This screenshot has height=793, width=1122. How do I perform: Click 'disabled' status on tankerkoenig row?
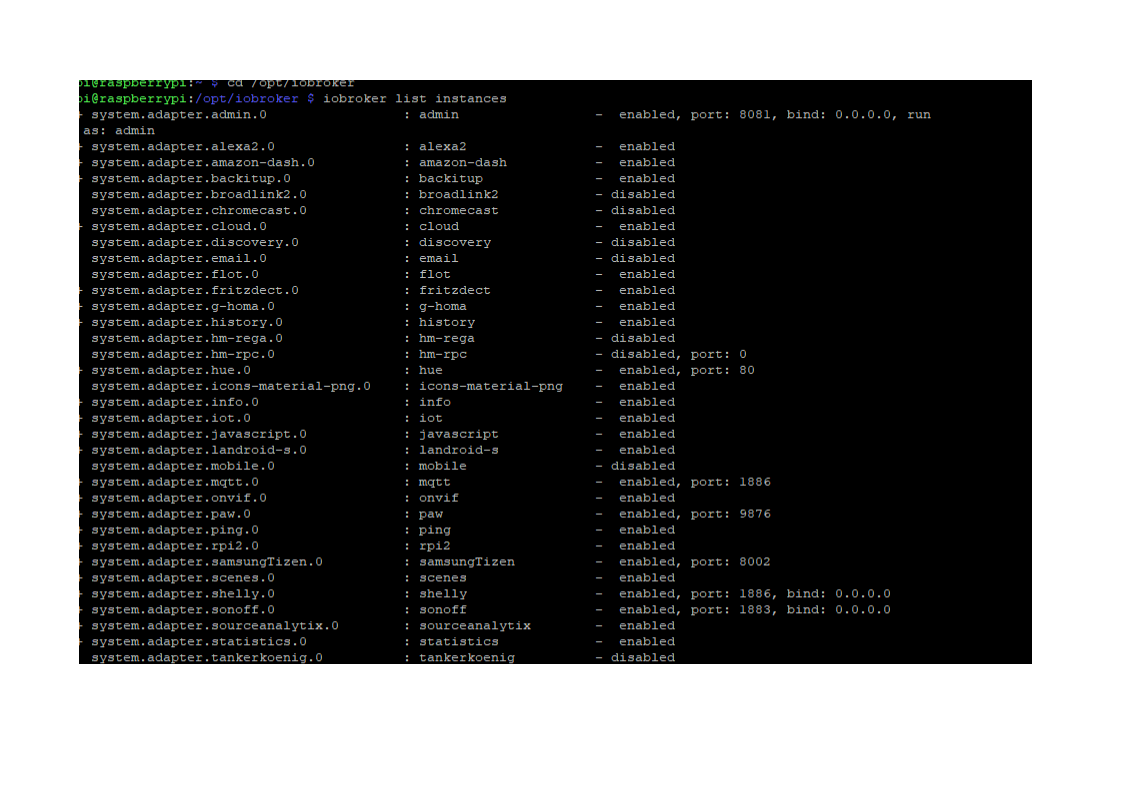pos(643,658)
